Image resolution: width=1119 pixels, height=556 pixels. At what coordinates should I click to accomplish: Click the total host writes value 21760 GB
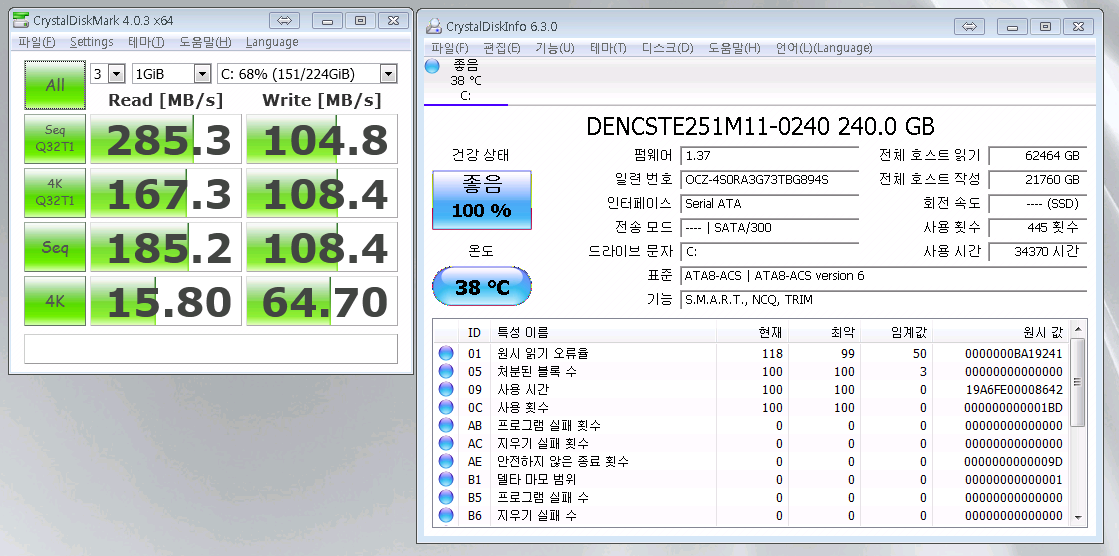(1038, 180)
